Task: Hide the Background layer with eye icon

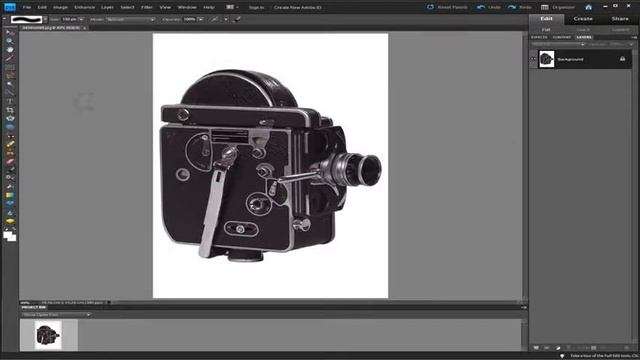Action: tap(533, 59)
